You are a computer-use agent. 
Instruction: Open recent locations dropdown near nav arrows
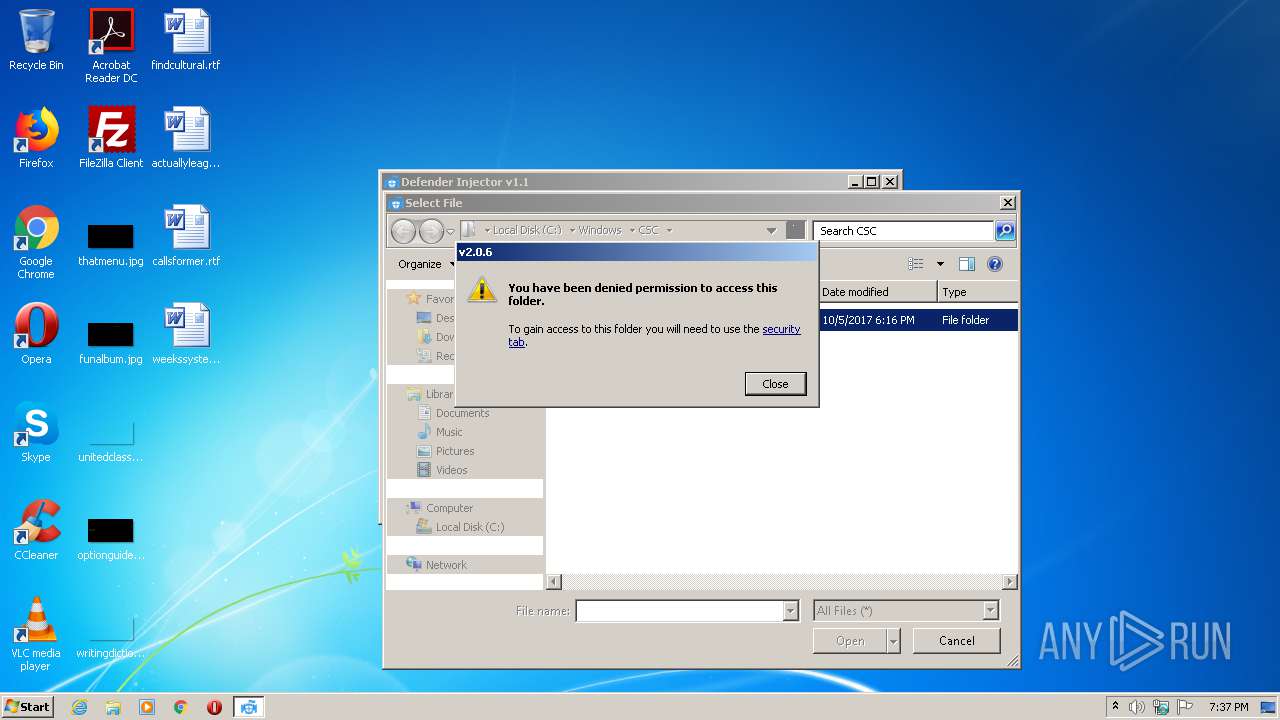pos(450,231)
